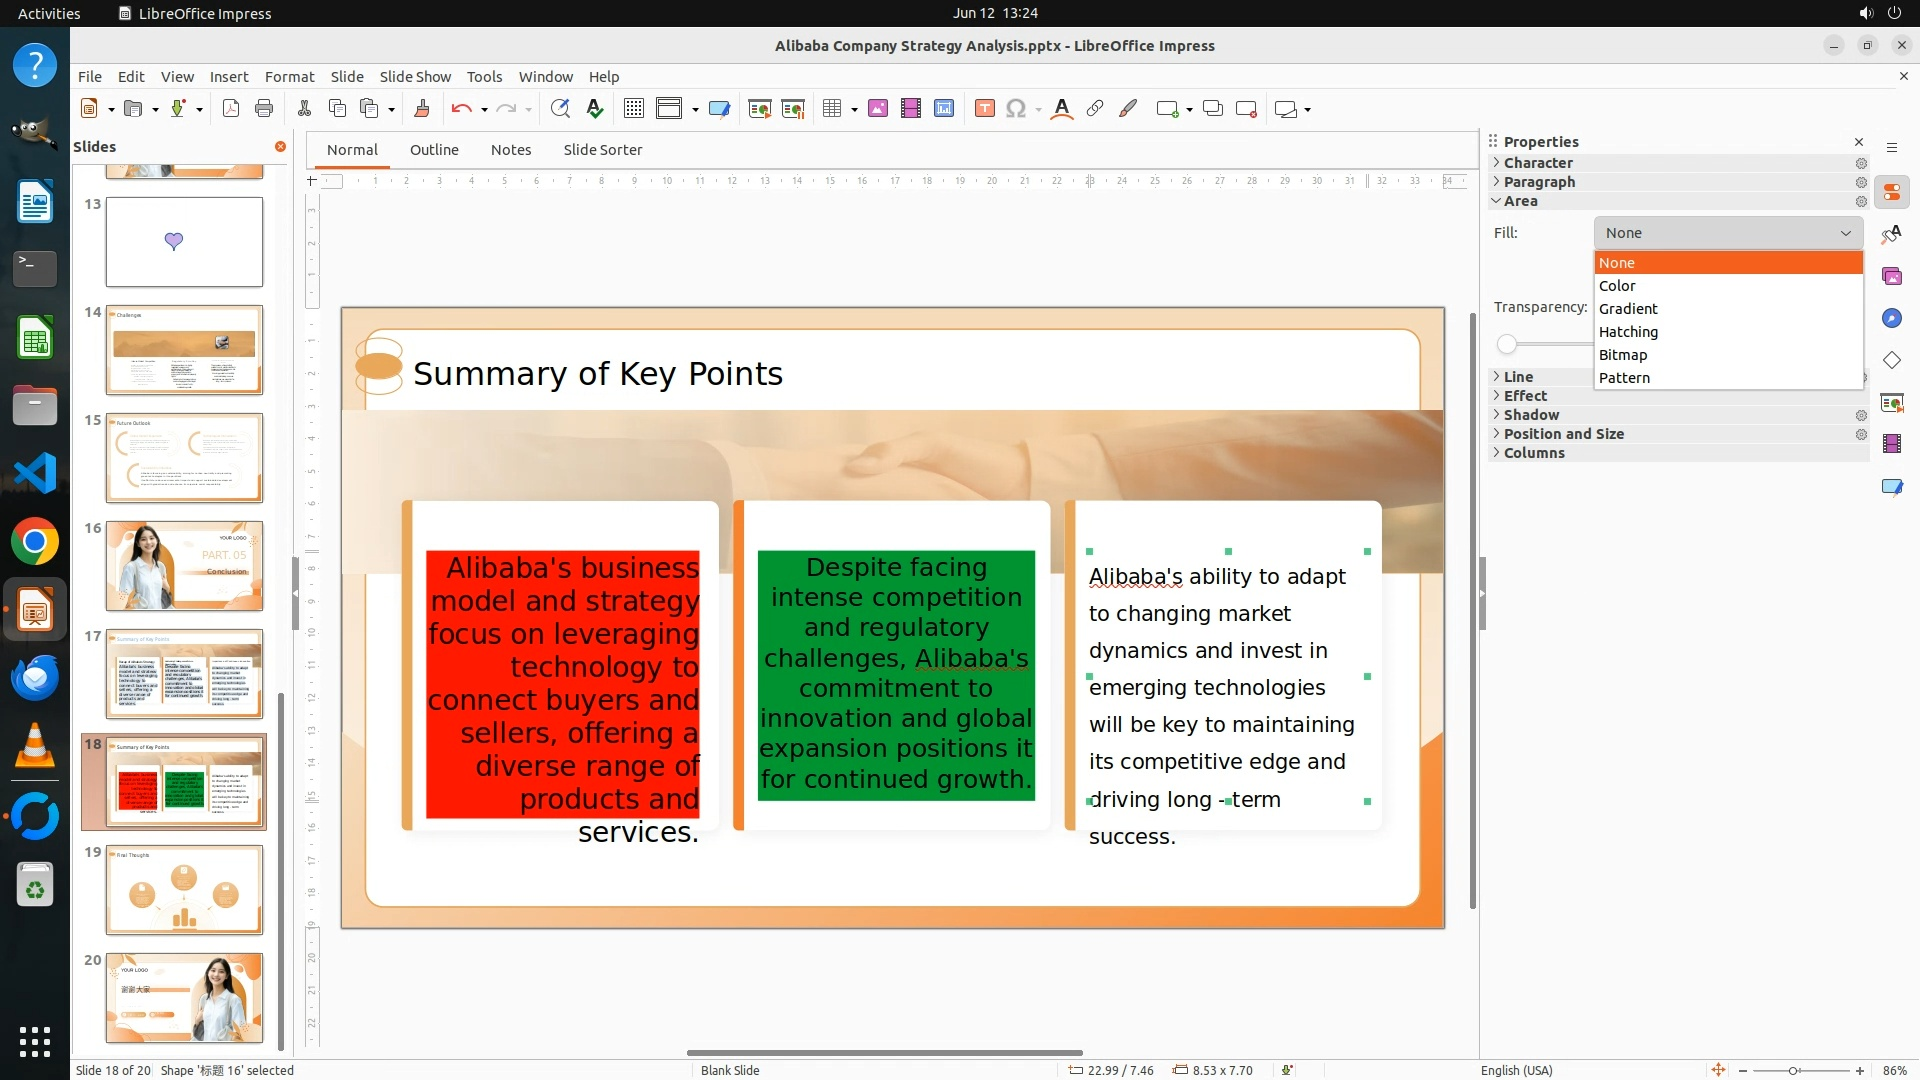Image resolution: width=1920 pixels, height=1080 pixels.
Task: Collapse the Area section
Action: pos(1520,201)
